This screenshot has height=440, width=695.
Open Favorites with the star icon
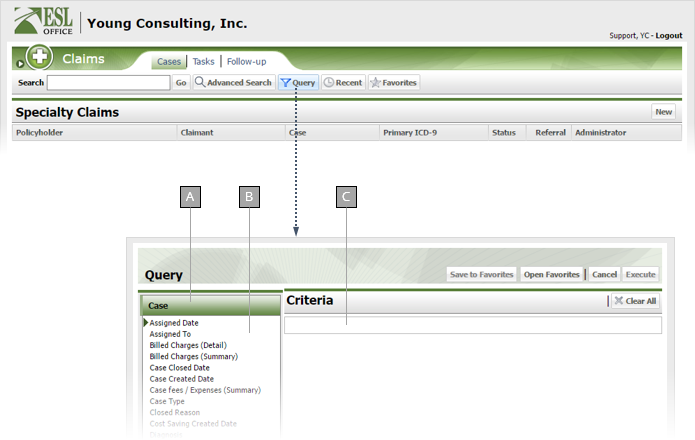[x=394, y=83]
